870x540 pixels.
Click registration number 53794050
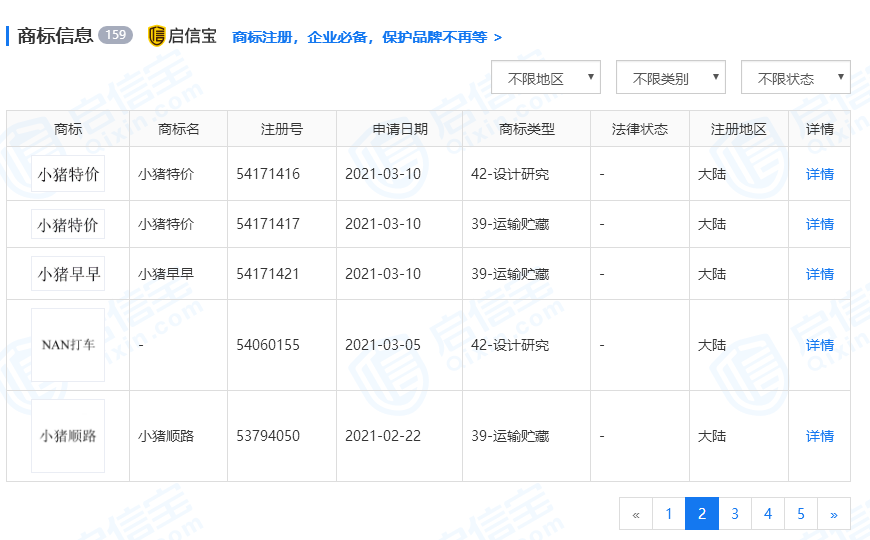tap(268, 436)
